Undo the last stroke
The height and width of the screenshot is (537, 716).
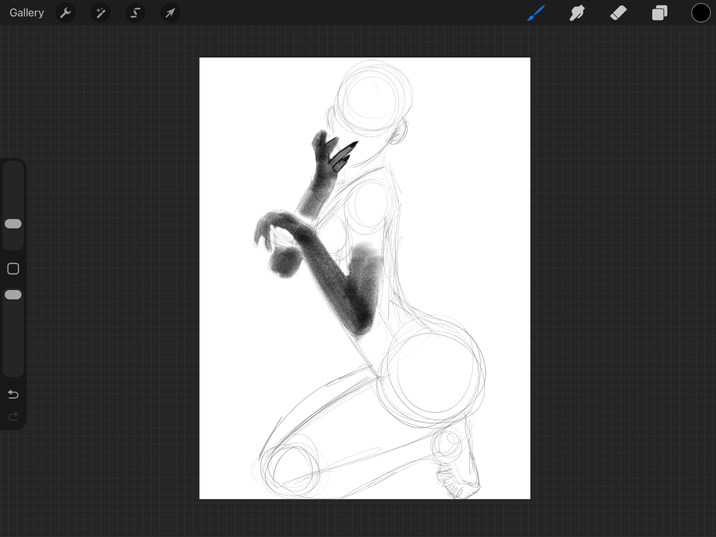click(13, 394)
